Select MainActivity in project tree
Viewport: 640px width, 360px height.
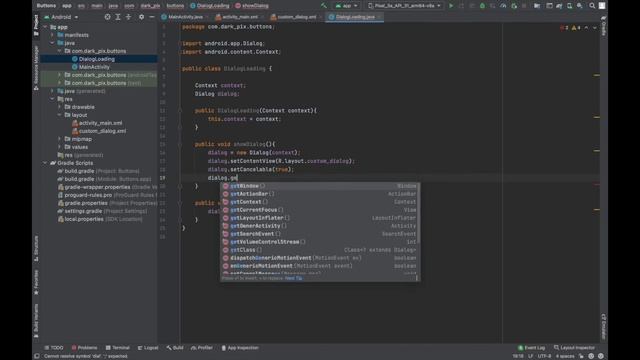94,67
